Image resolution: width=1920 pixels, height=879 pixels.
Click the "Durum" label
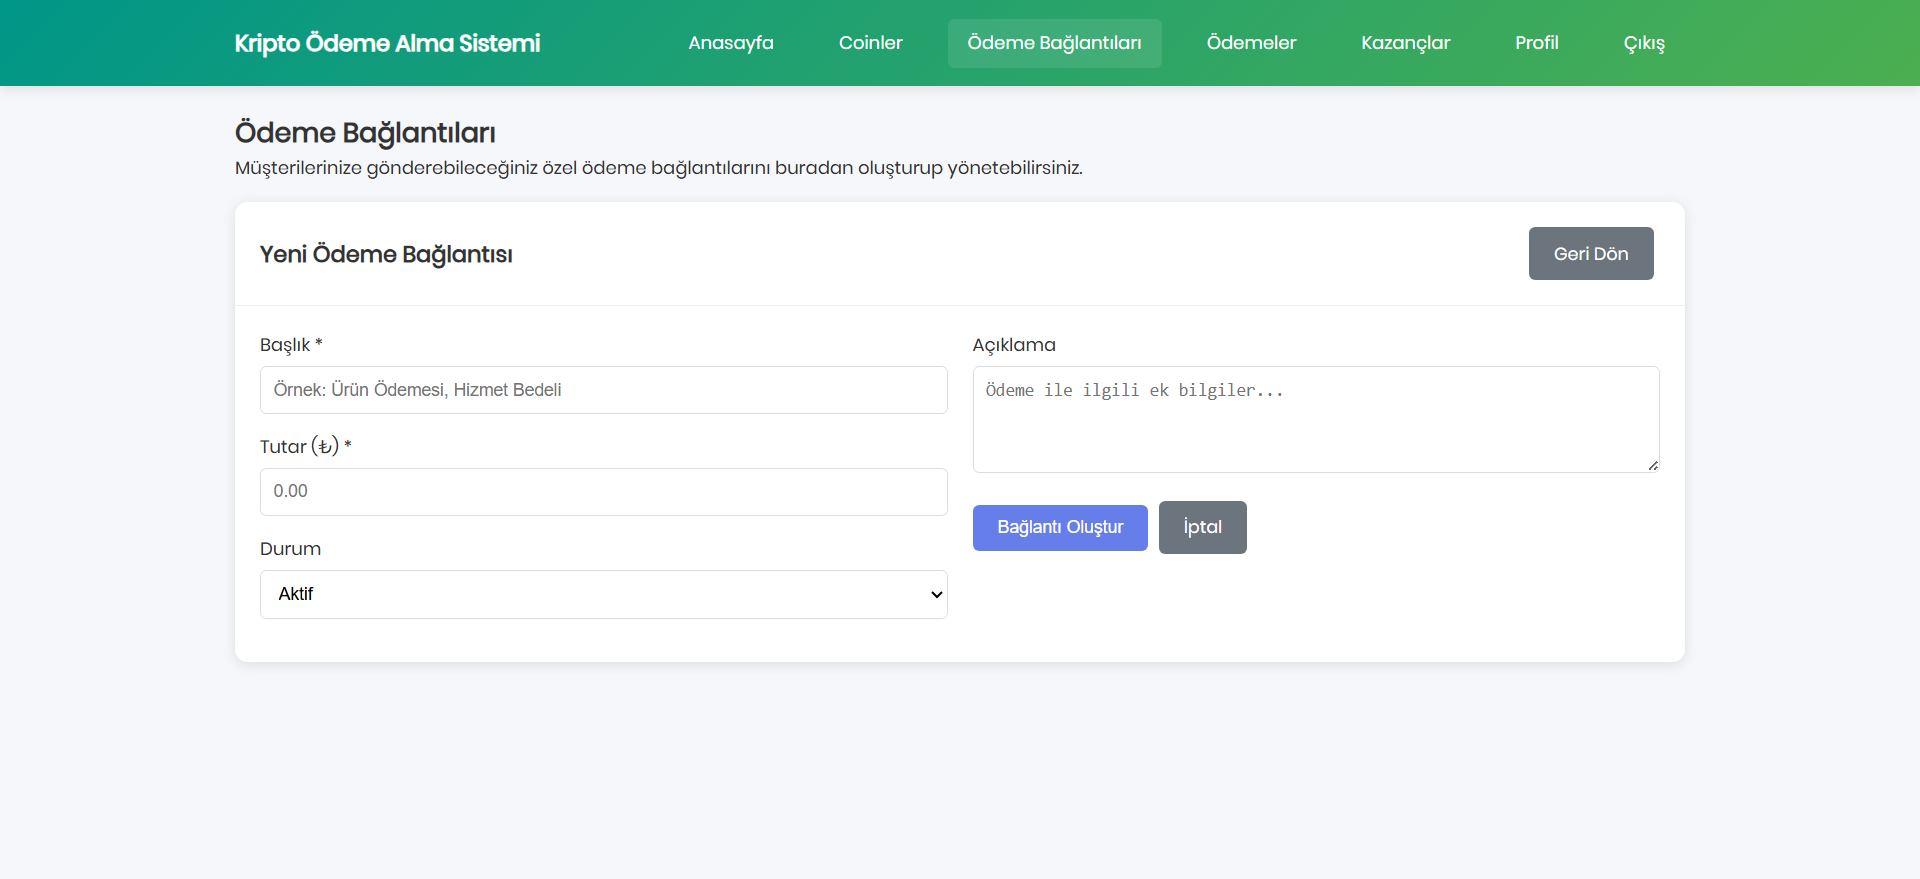pyautogui.click(x=290, y=549)
